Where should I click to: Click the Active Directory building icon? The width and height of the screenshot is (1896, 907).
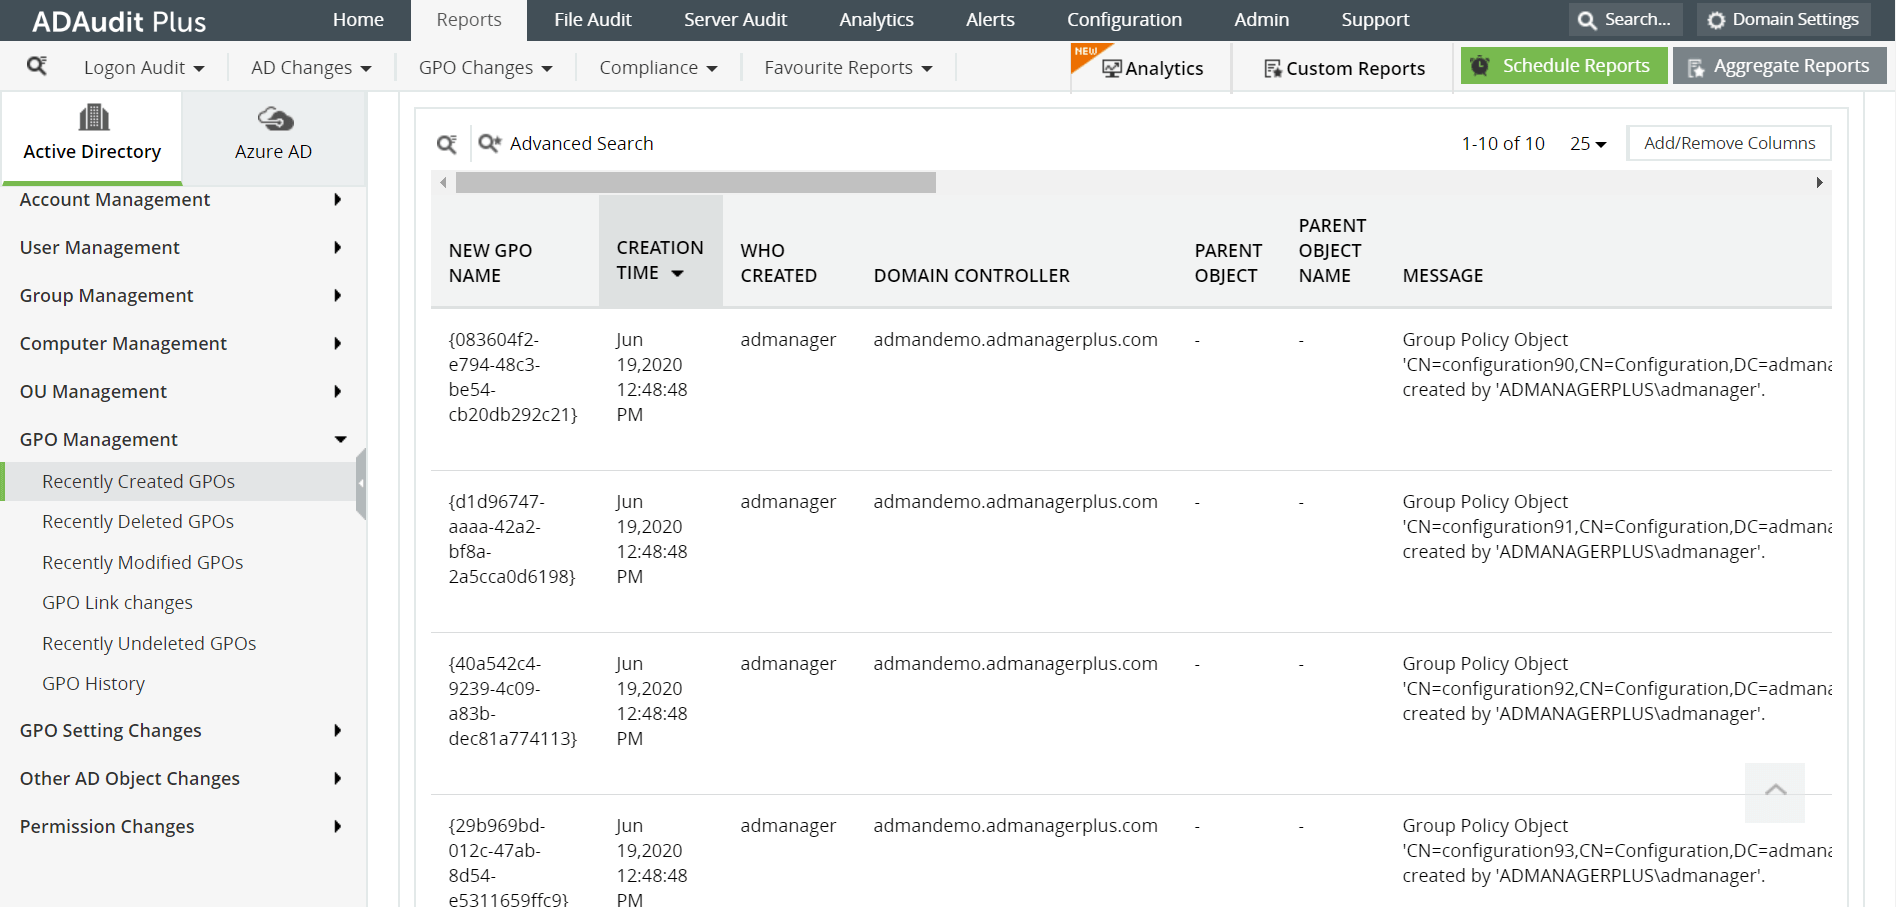(92, 117)
